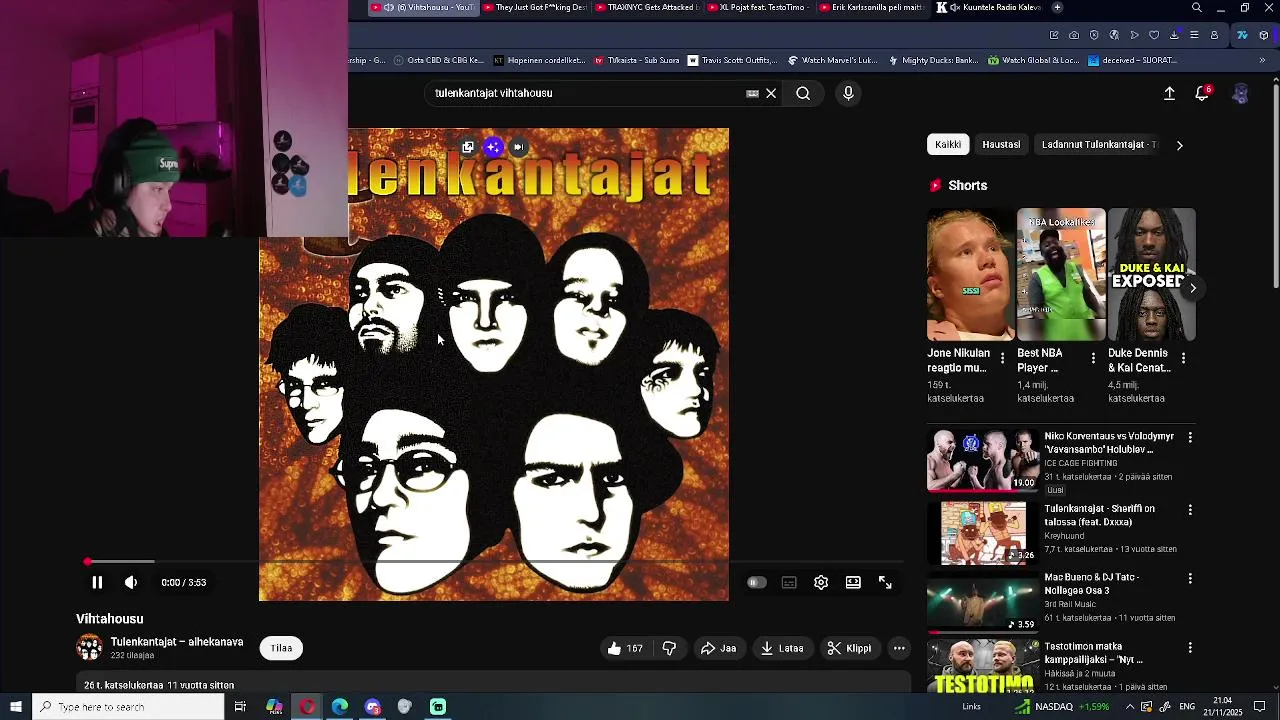Open options for Nollagaa Osa 3 video
This screenshot has height=720, width=1280.
pos(1190,579)
